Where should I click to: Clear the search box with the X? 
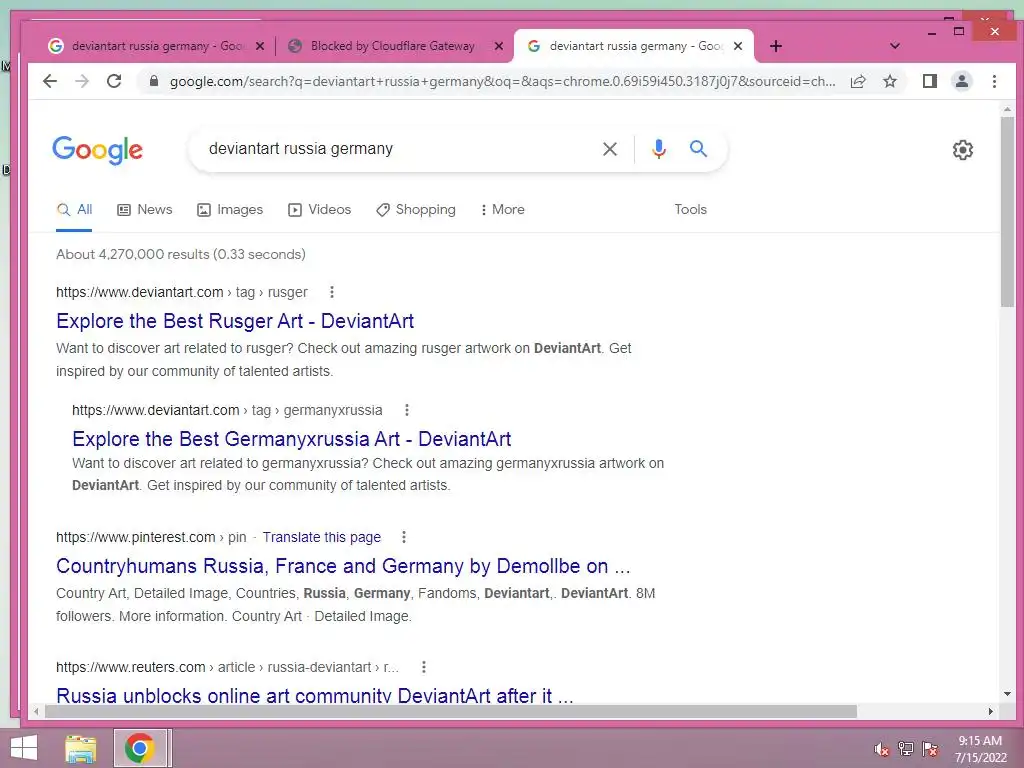coord(609,149)
